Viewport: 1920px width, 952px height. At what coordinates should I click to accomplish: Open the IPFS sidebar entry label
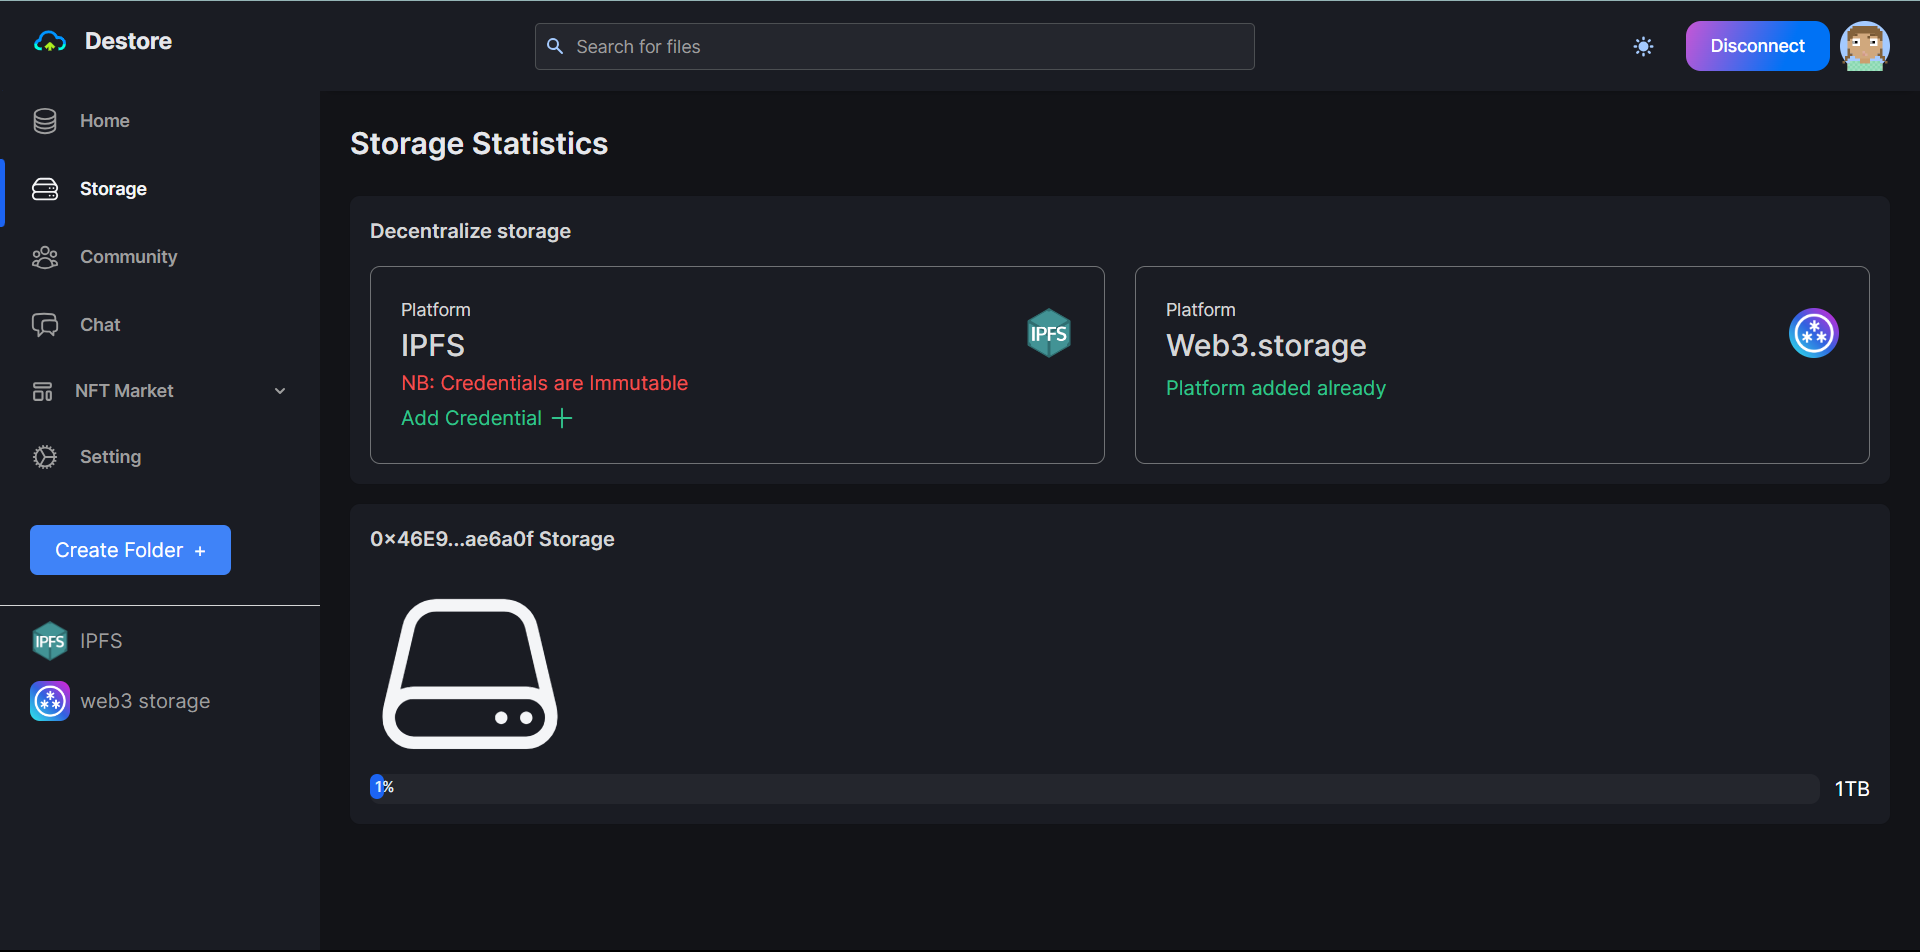pyautogui.click(x=101, y=641)
